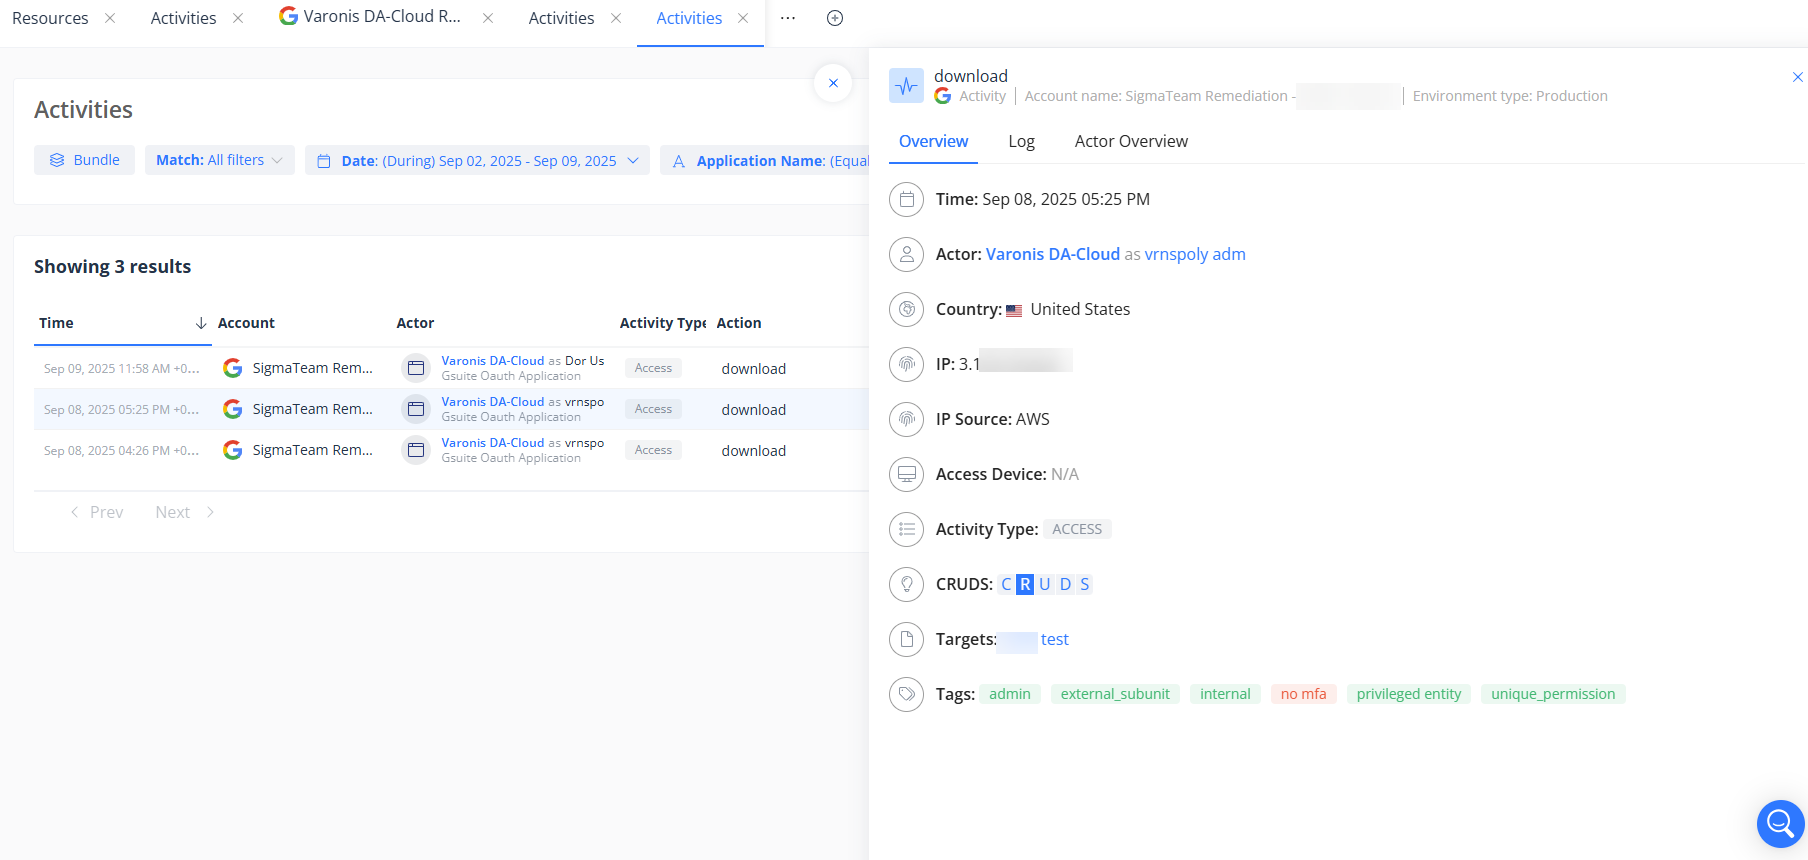Click the privileged entity tag
1808x860 pixels.
point(1408,694)
